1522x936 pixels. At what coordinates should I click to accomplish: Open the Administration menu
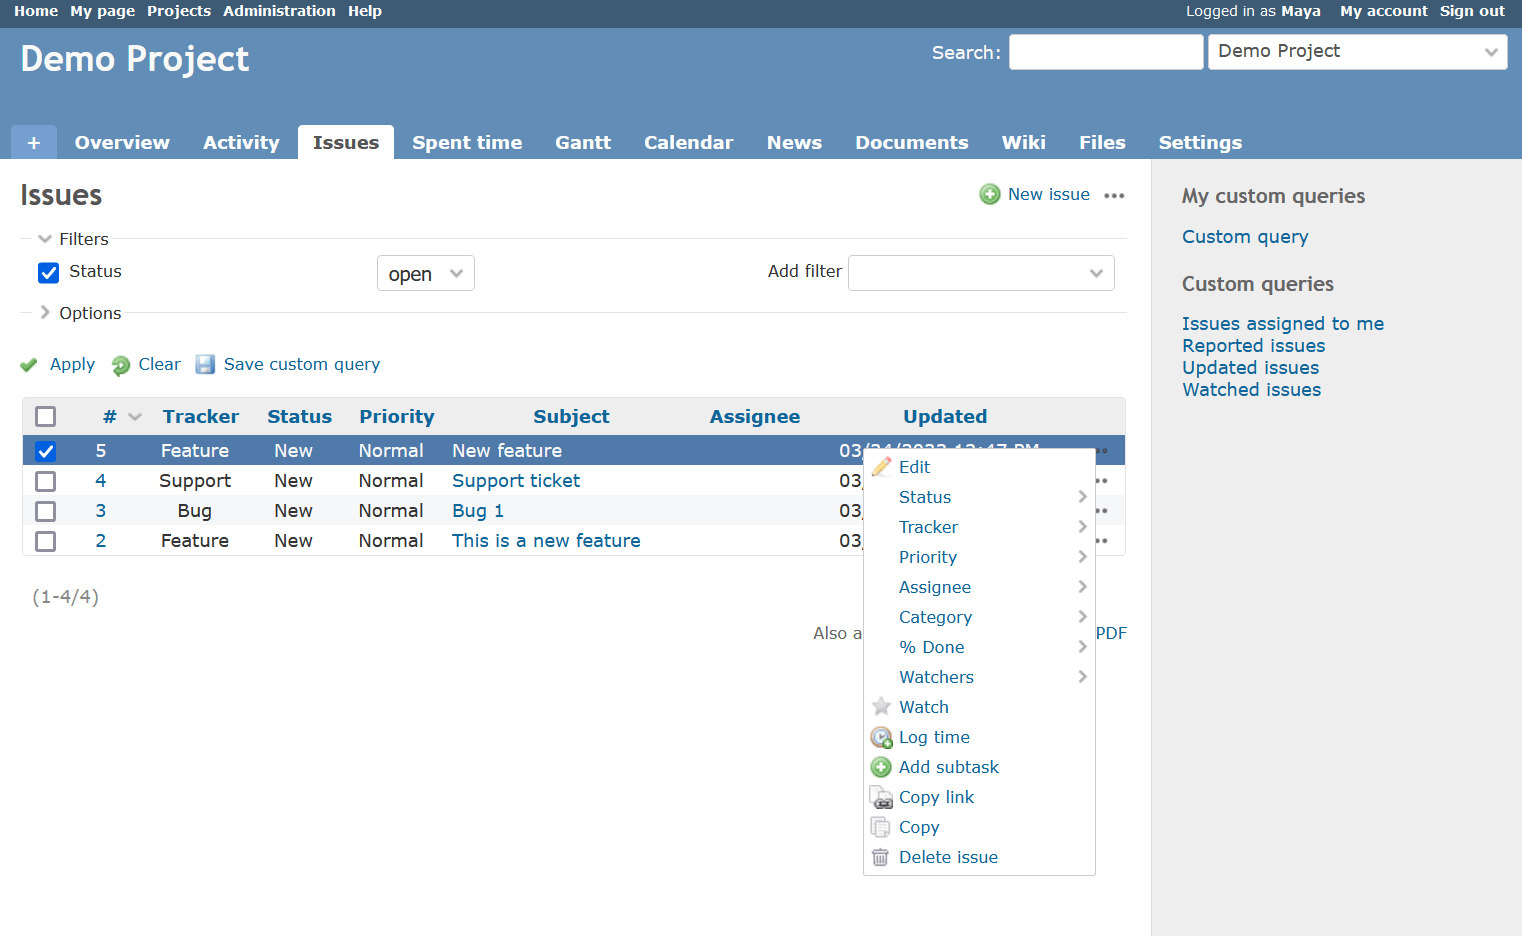(279, 11)
